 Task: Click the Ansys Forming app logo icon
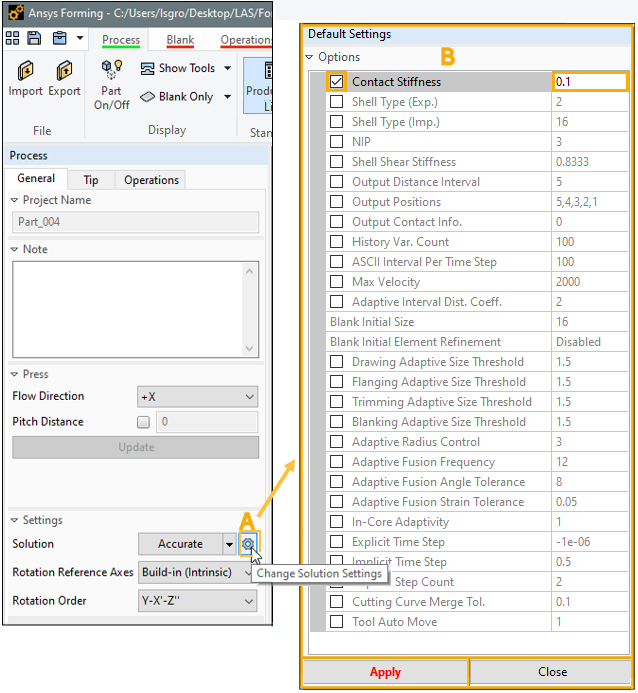pos(15,13)
